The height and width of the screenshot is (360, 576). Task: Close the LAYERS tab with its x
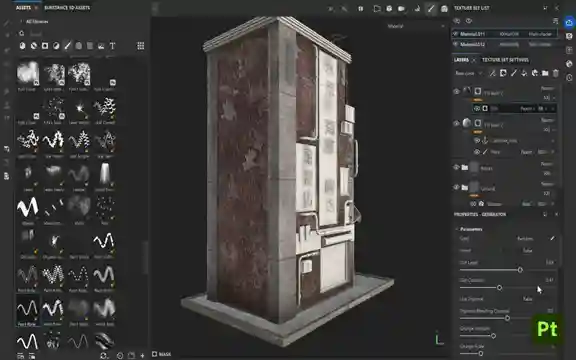tap(474, 60)
